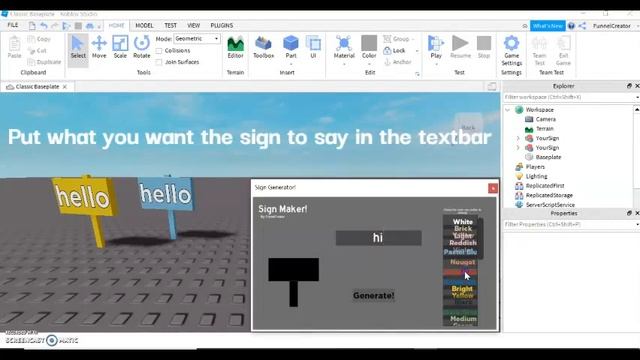Click the Duplicate button

click(x=44, y=62)
